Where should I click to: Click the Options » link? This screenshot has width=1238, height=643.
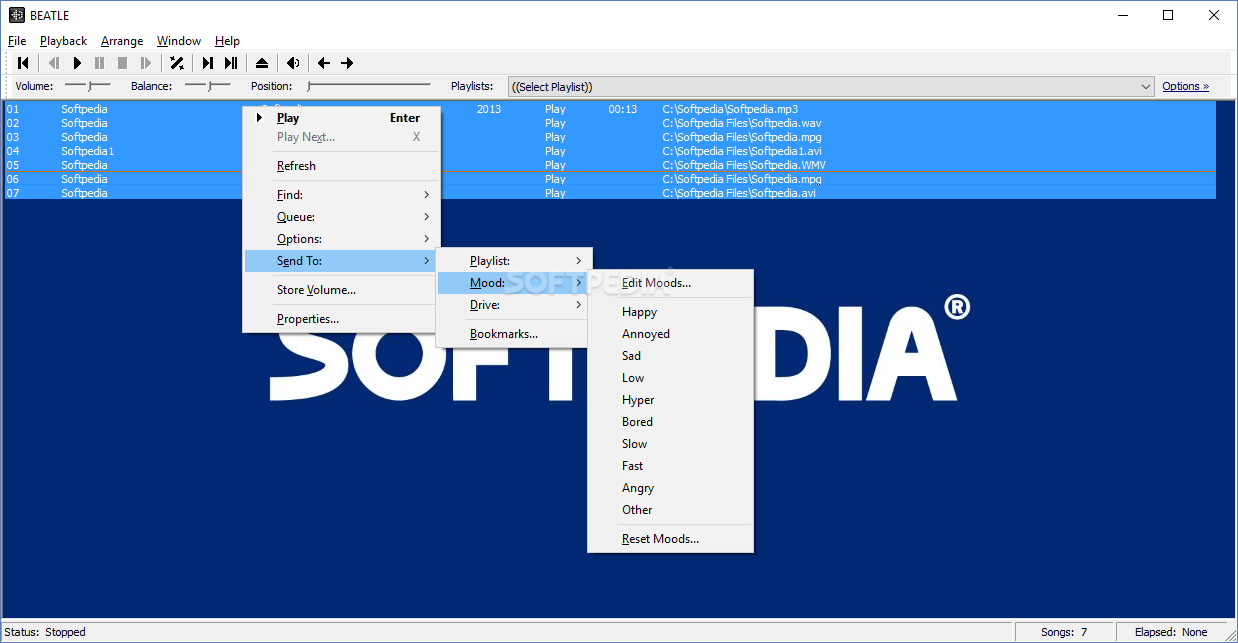point(1185,86)
